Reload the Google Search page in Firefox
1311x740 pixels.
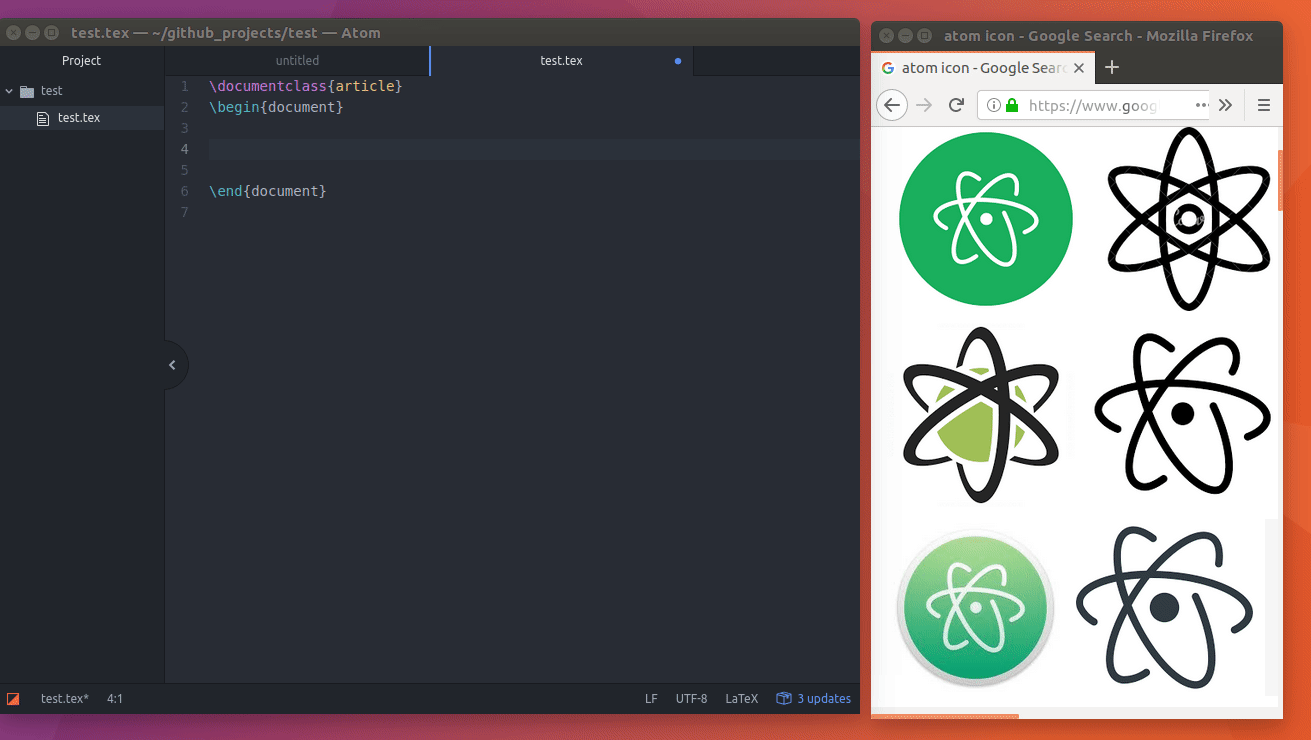pos(956,105)
